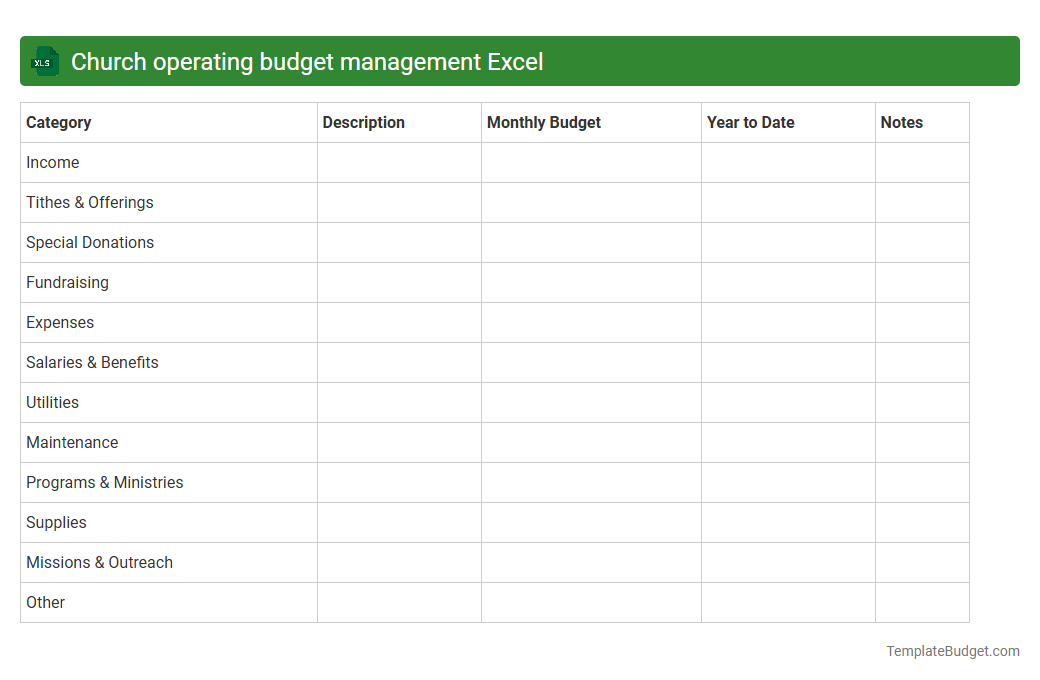Click the Utilities category cell

tap(51, 402)
